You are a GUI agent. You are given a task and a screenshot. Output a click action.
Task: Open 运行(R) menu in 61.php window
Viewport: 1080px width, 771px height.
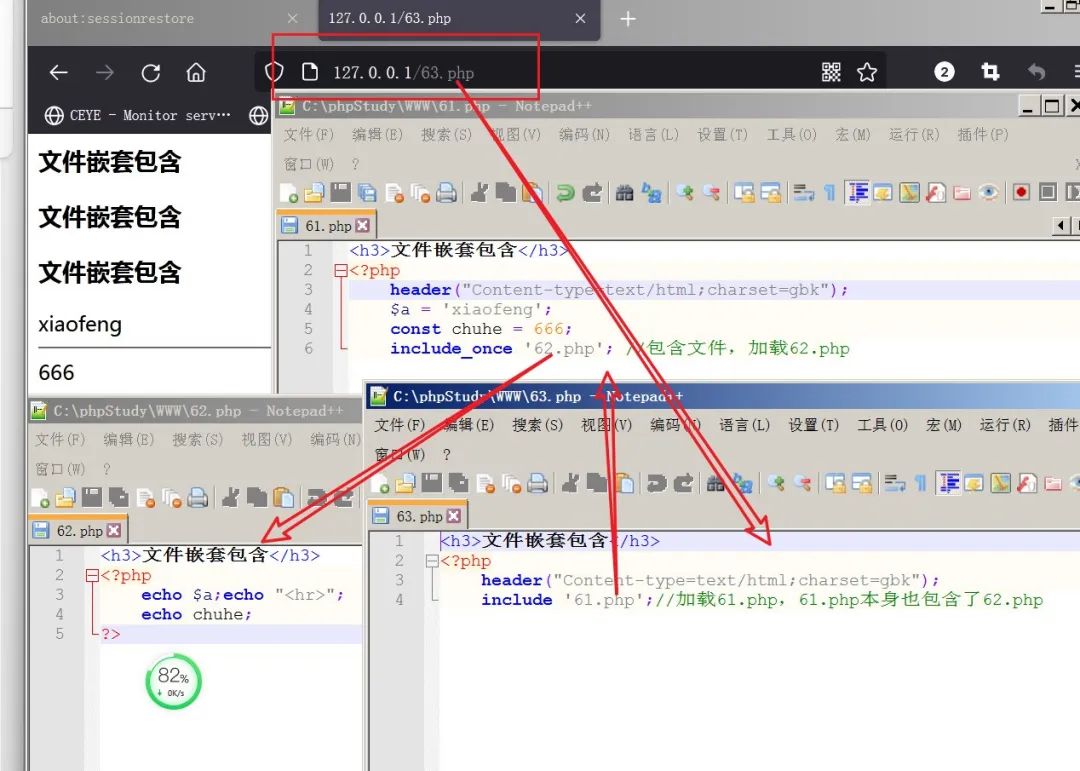914,134
